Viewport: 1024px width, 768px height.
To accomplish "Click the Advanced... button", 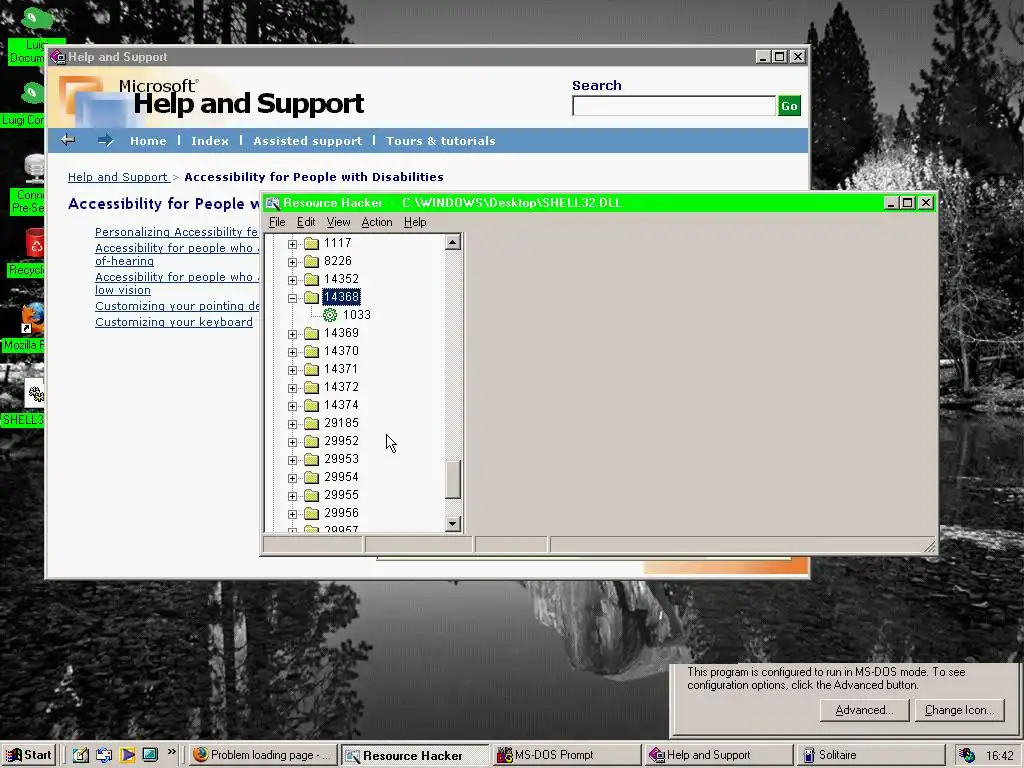I will coord(864,710).
